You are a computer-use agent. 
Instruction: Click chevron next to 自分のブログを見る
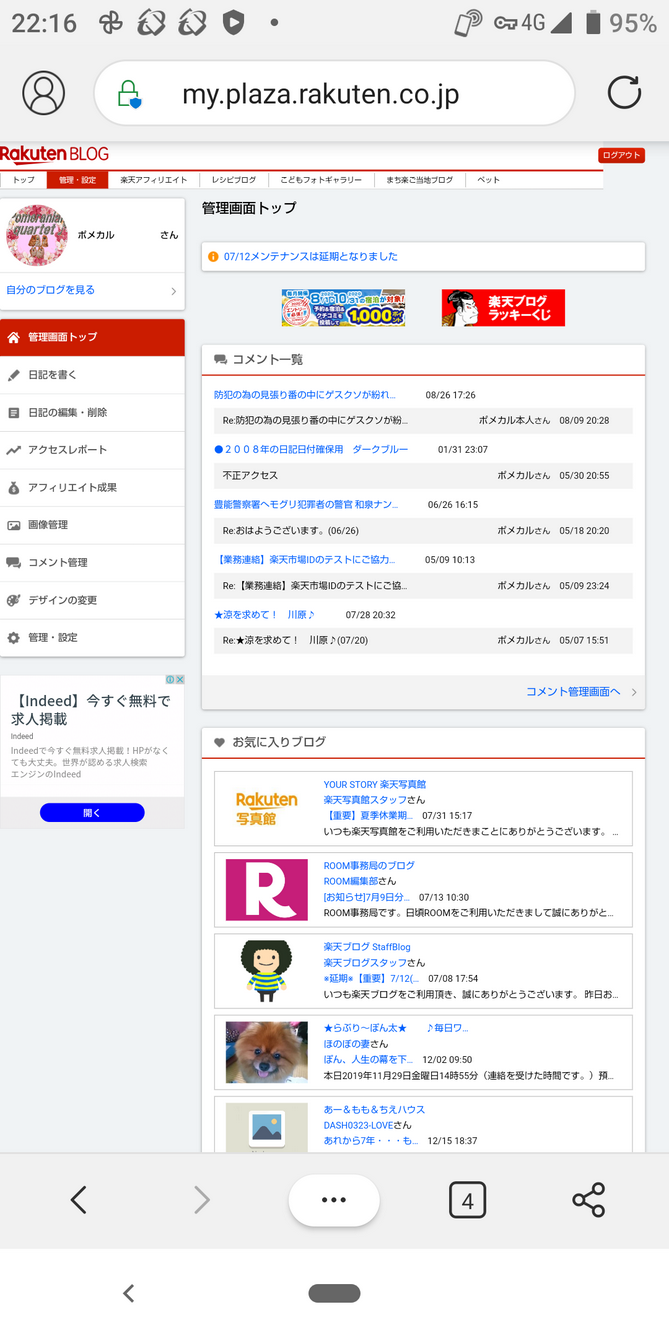tap(173, 291)
